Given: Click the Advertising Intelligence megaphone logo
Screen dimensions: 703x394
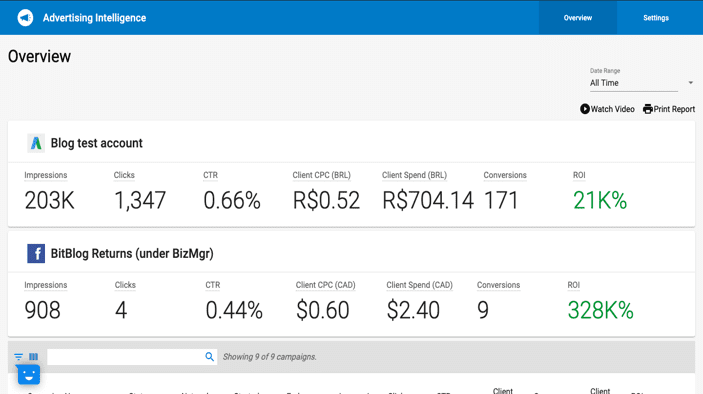Looking at the screenshot, I should (25, 18).
